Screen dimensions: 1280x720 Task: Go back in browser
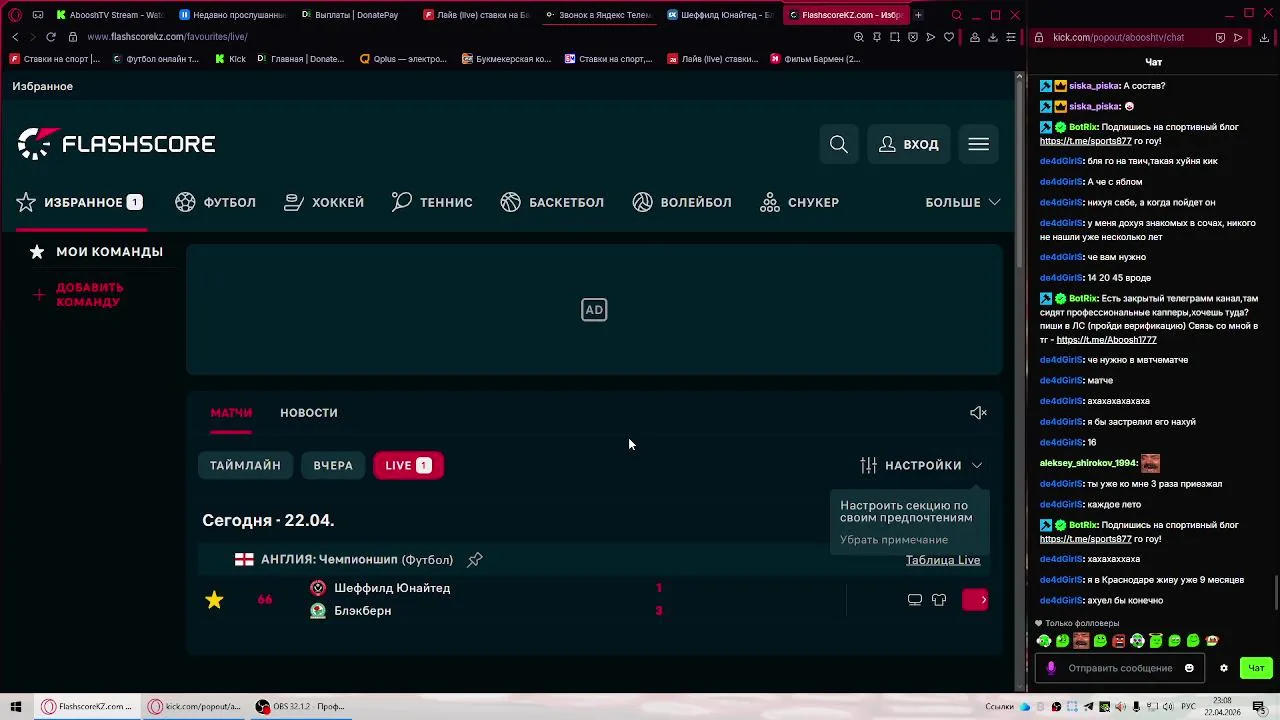15,37
